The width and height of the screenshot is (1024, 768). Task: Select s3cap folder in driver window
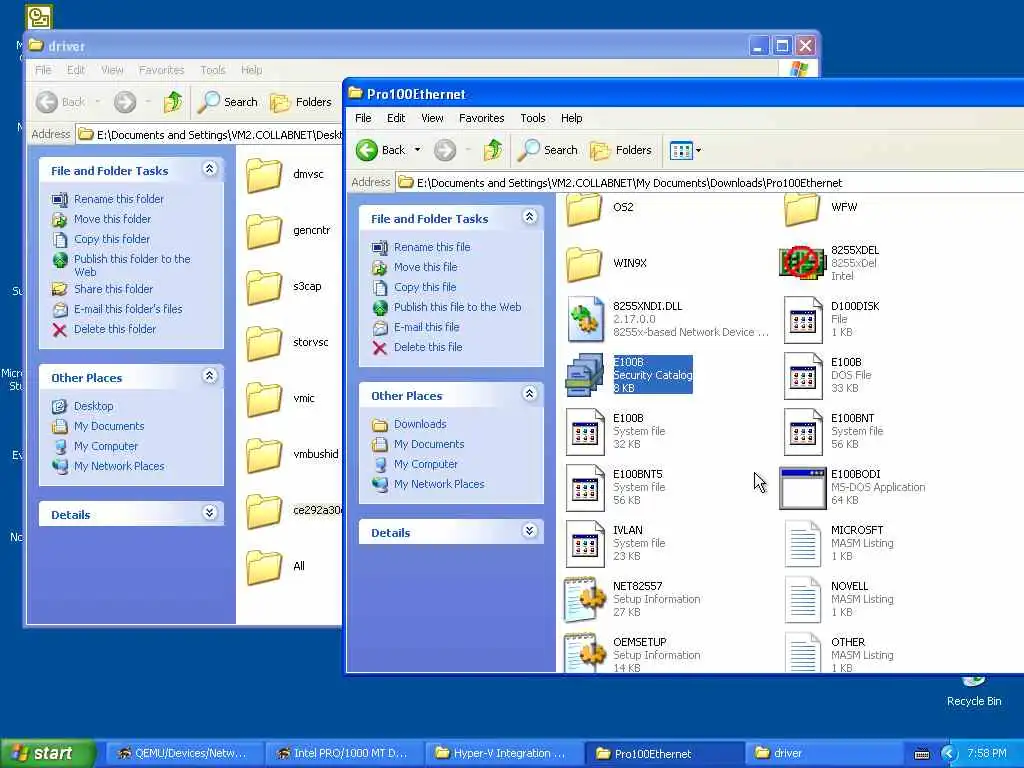pyautogui.click(x=284, y=287)
